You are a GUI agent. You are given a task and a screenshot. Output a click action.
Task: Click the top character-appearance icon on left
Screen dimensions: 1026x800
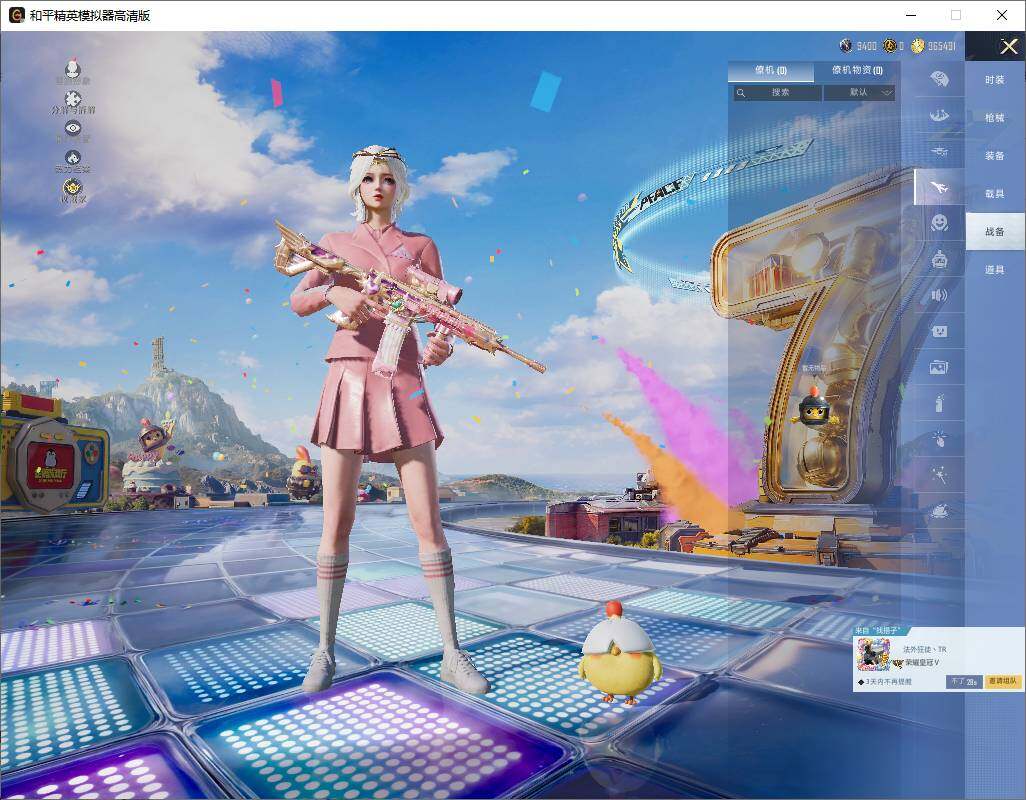click(73, 69)
